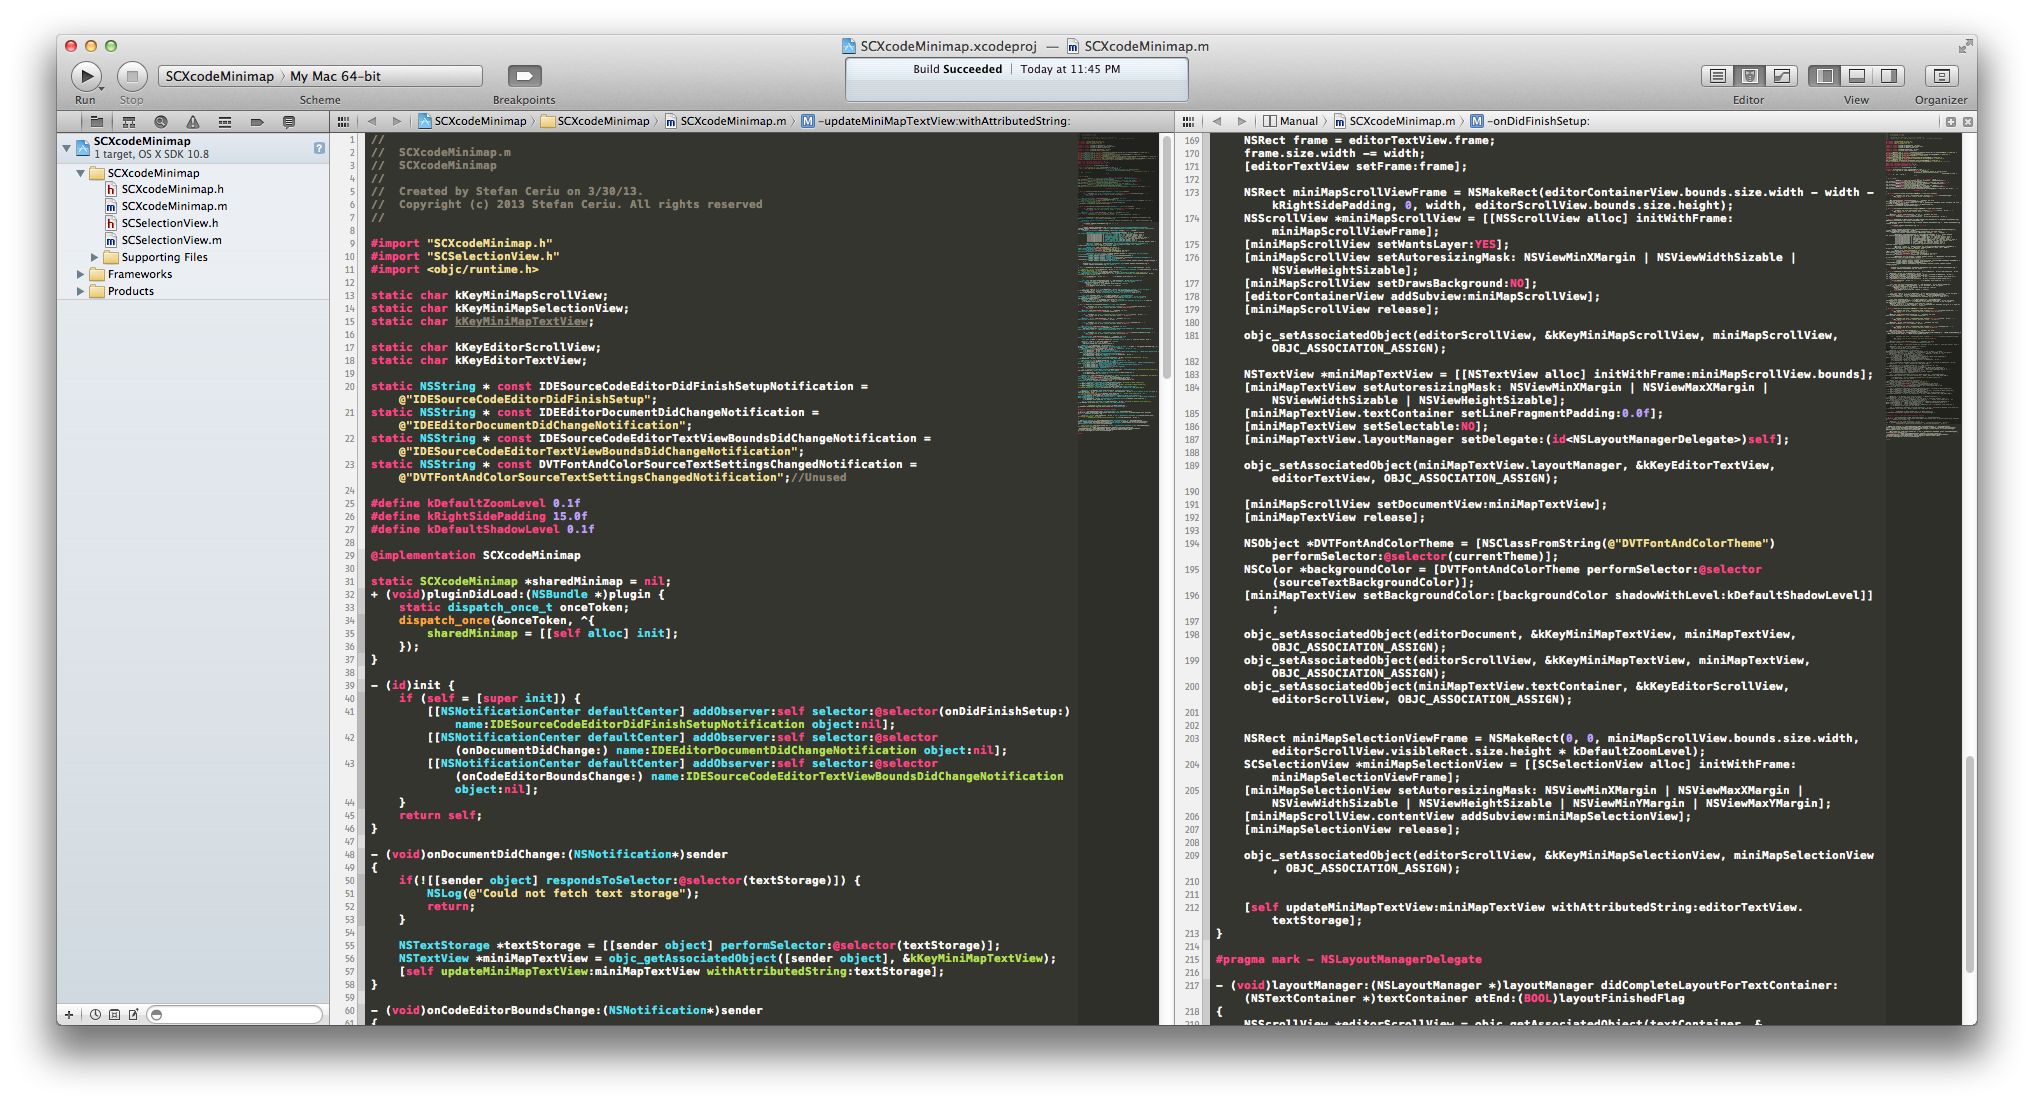Click SCXcodeMinimap.xcodeproj in window title
This screenshot has height=1104, width=2034.
point(939,46)
